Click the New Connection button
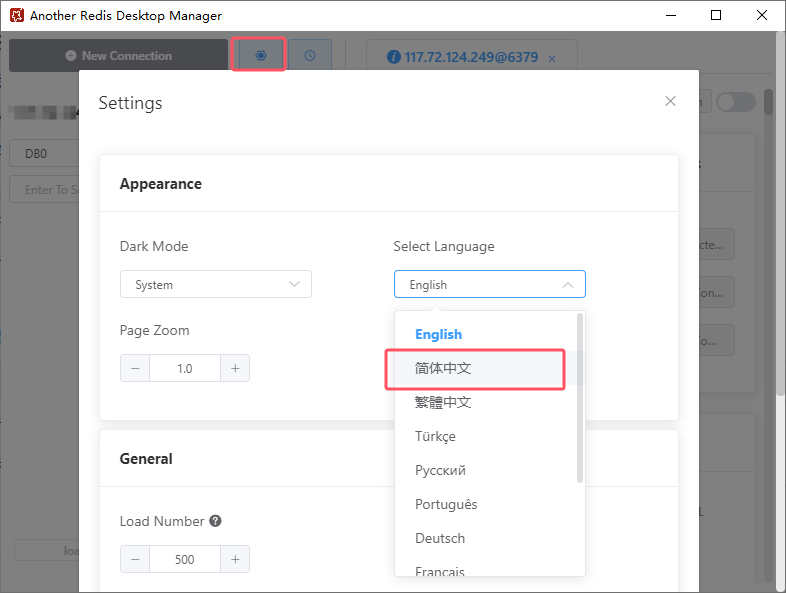 pos(118,56)
